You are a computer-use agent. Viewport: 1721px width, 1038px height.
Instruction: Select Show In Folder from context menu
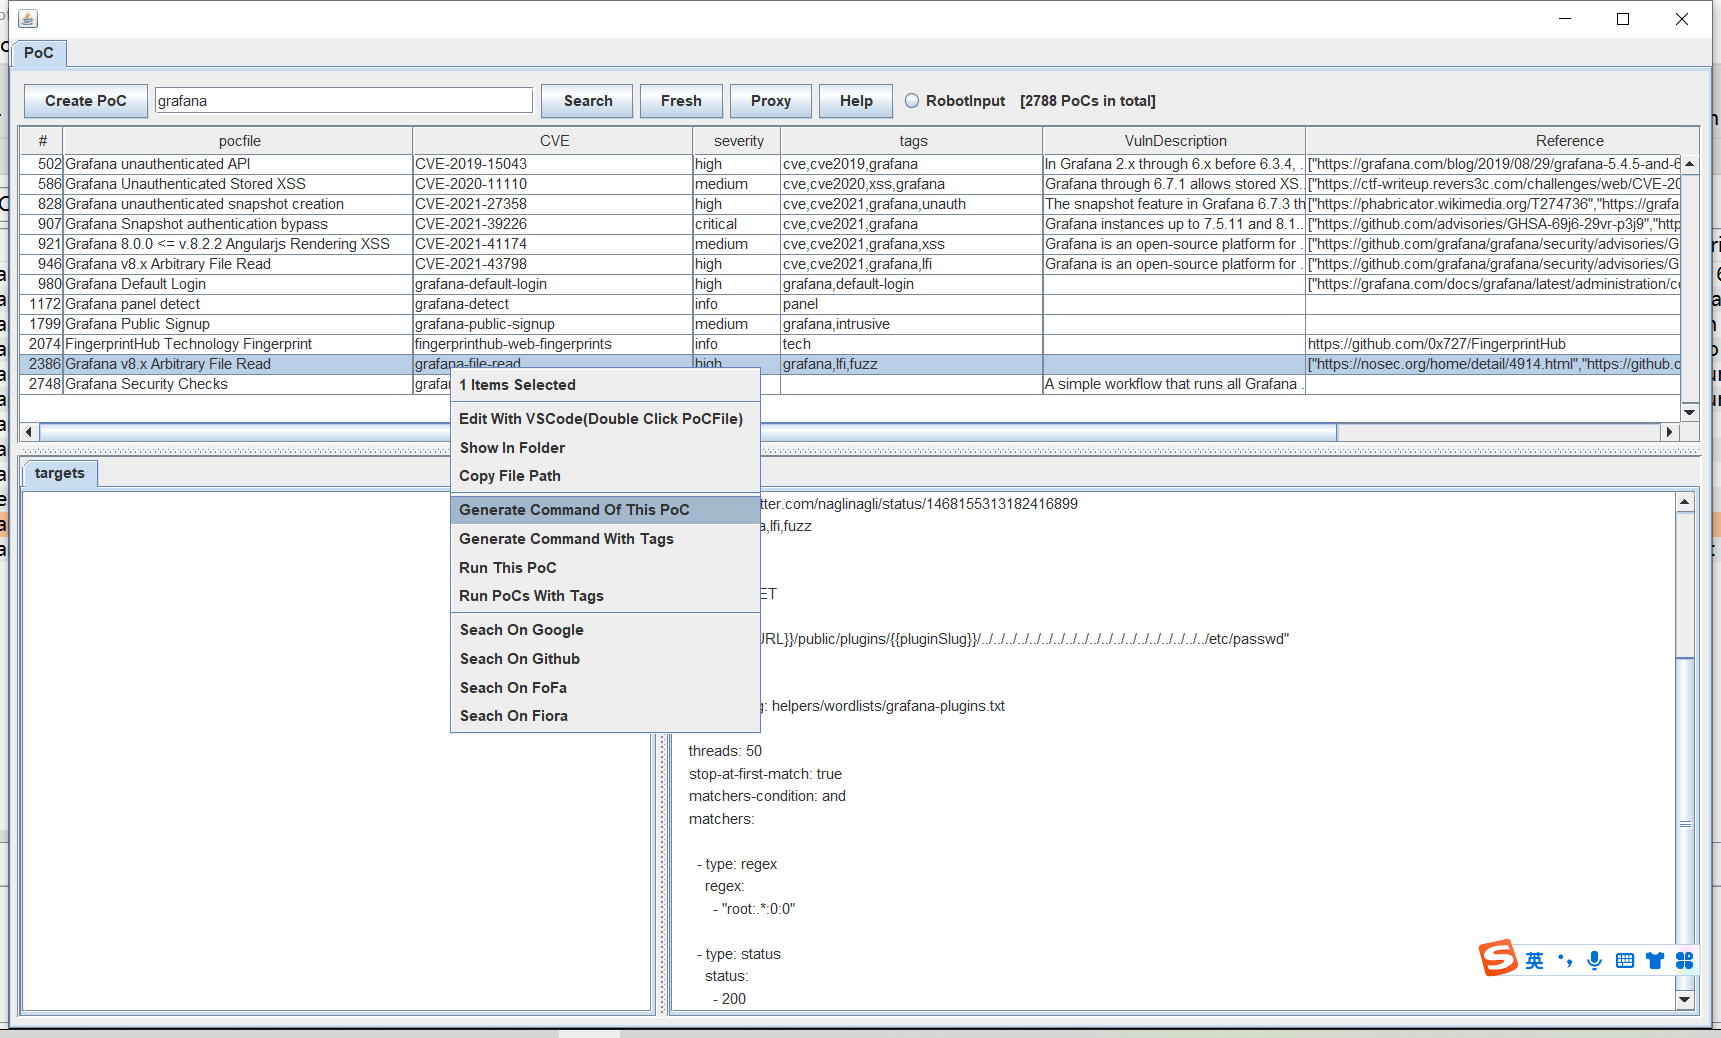[605, 448]
